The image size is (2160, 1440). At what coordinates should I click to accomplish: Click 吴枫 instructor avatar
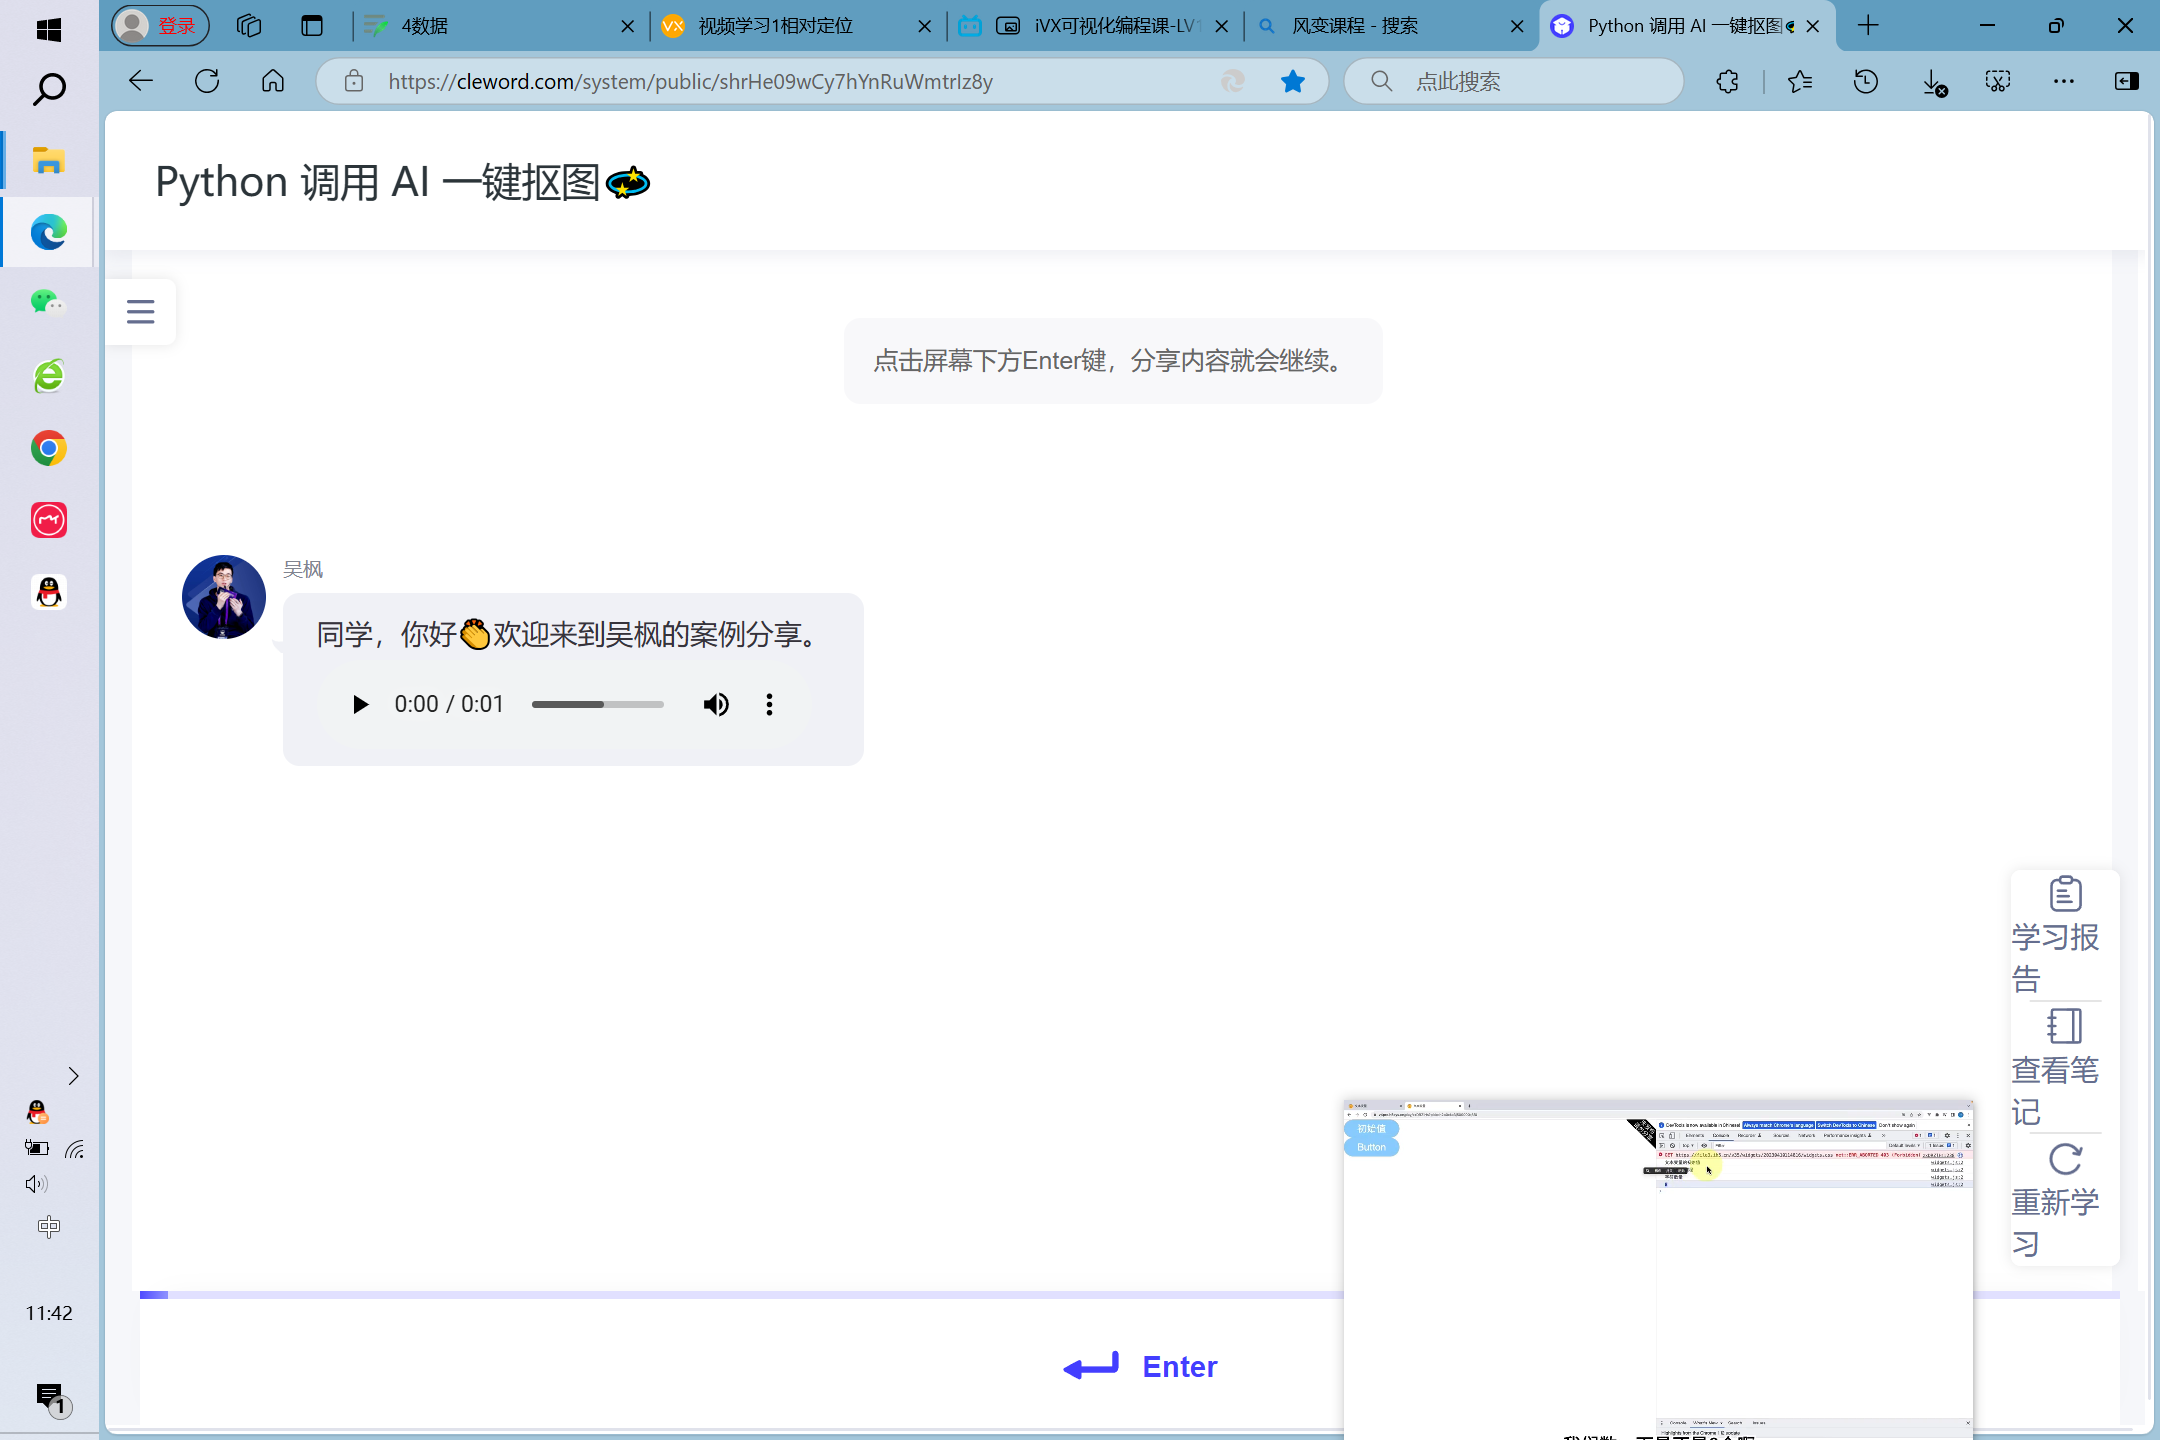coord(223,597)
